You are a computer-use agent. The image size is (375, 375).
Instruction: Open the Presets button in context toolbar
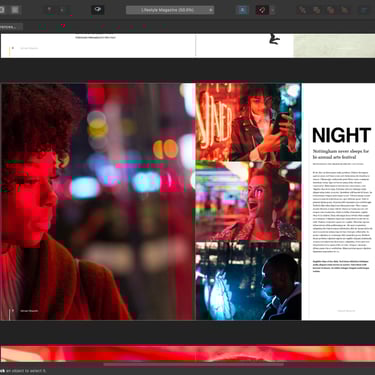pyautogui.click(x=10, y=27)
